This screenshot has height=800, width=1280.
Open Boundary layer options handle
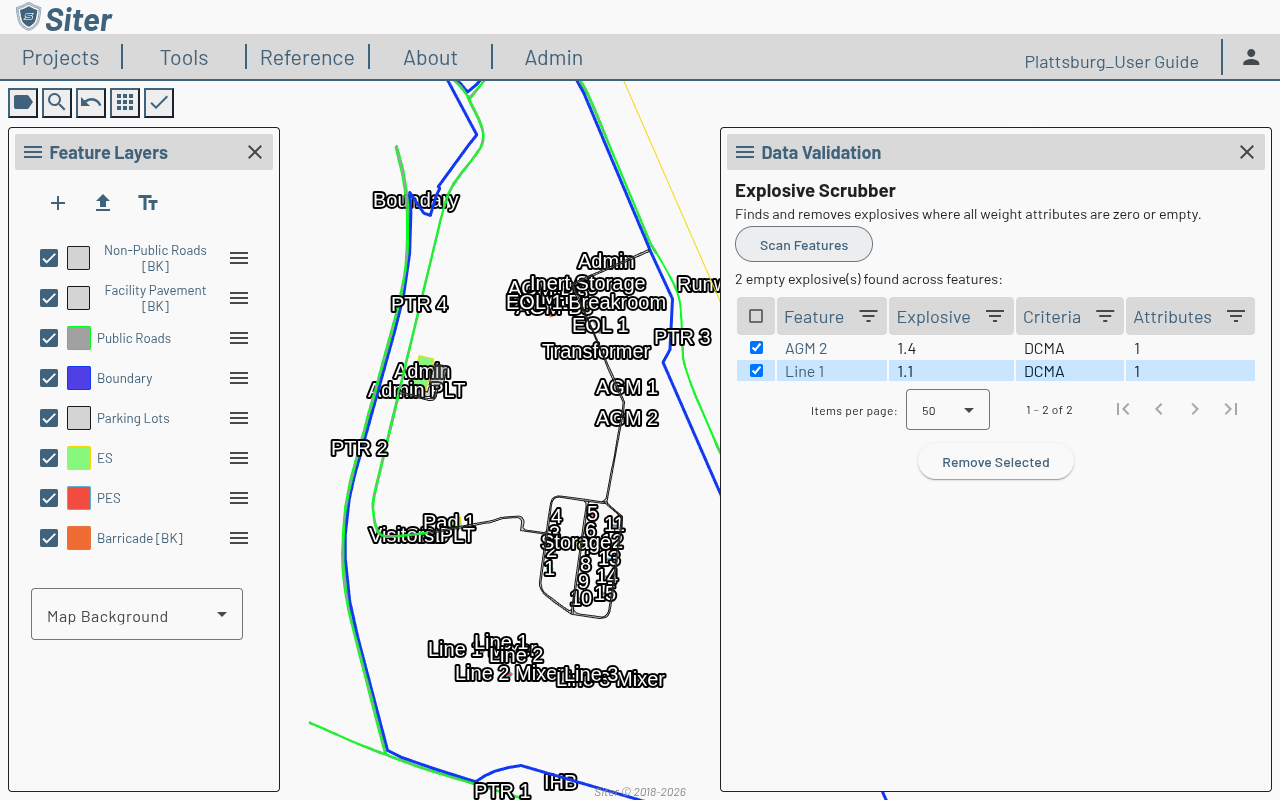pos(239,378)
